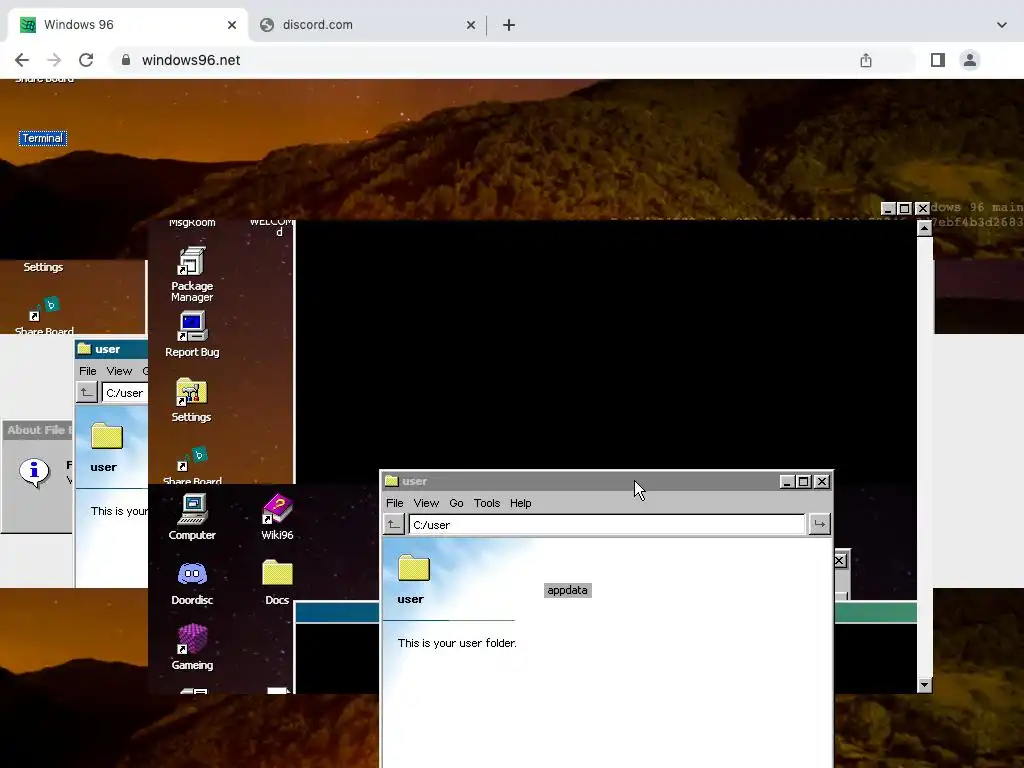Reload the windows96.net page

click(x=86, y=60)
